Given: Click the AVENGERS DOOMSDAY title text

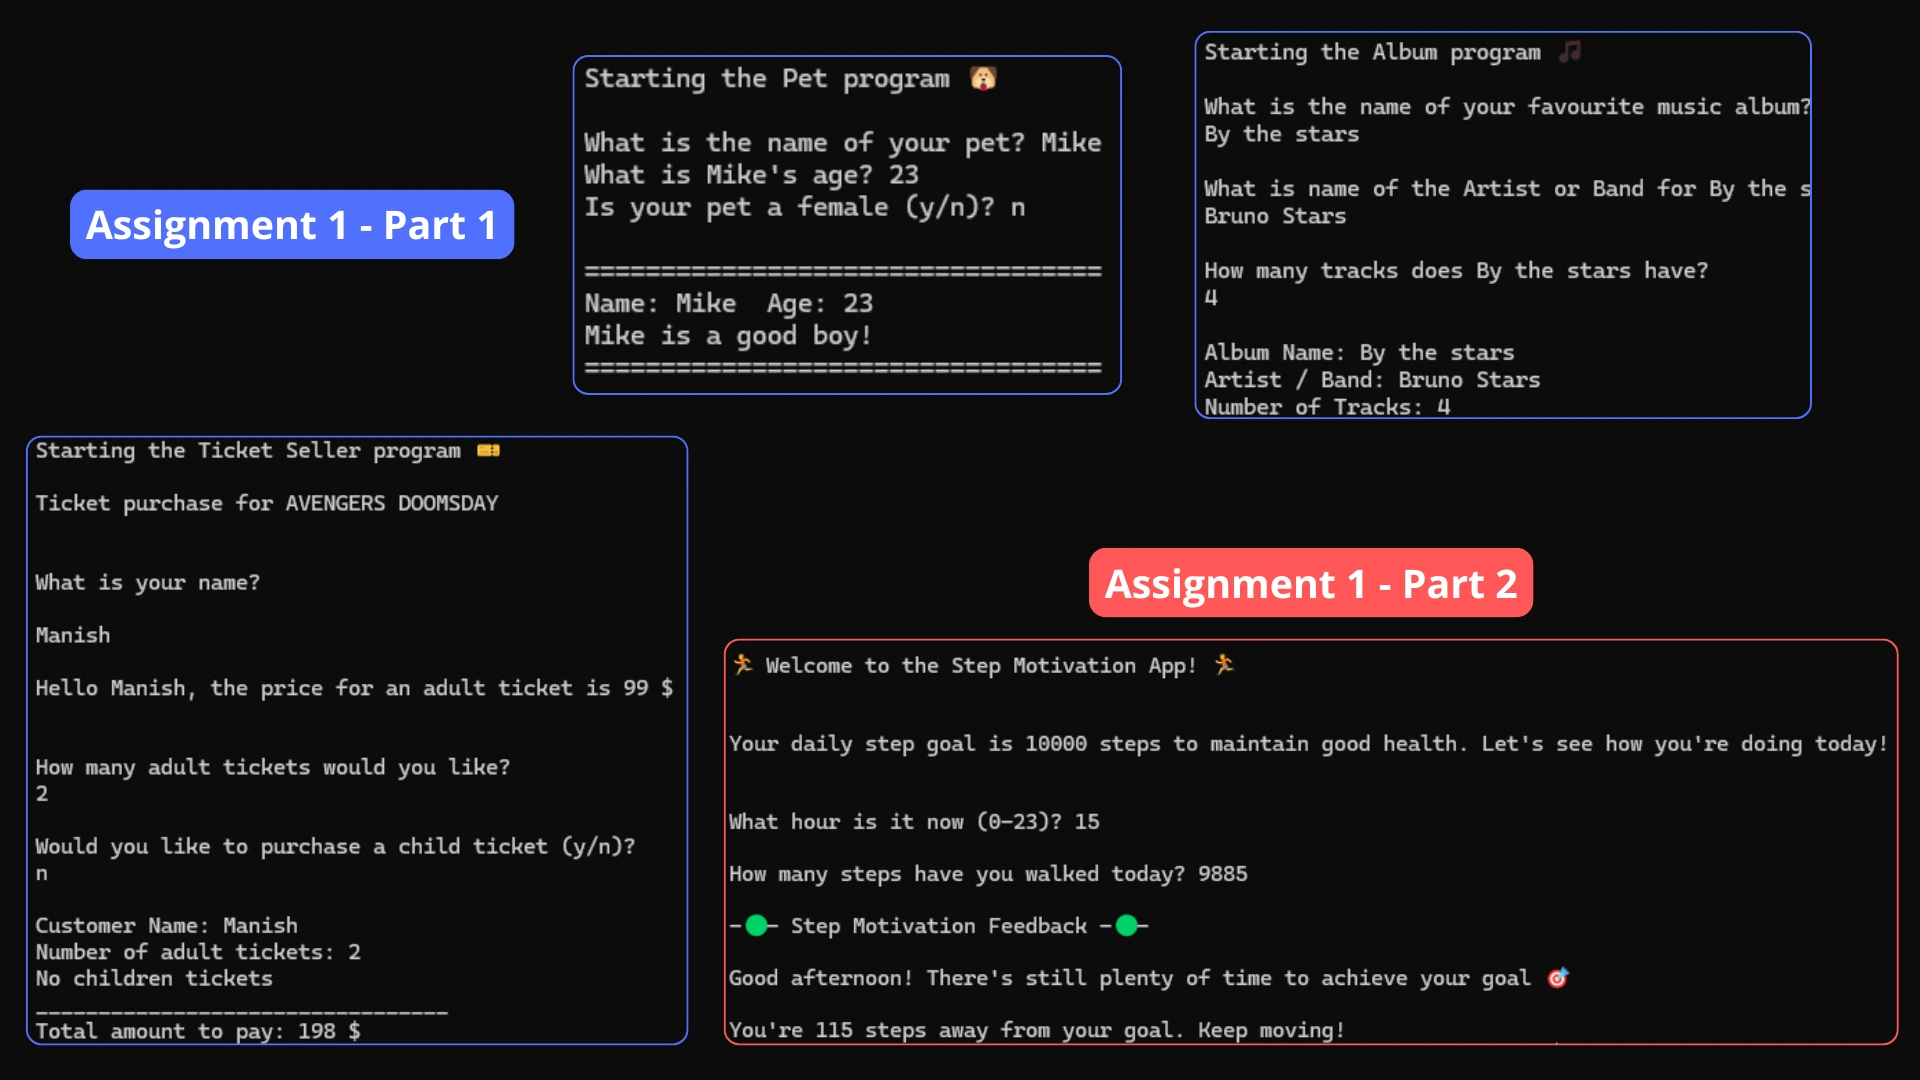Looking at the screenshot, I should [391, 503].
